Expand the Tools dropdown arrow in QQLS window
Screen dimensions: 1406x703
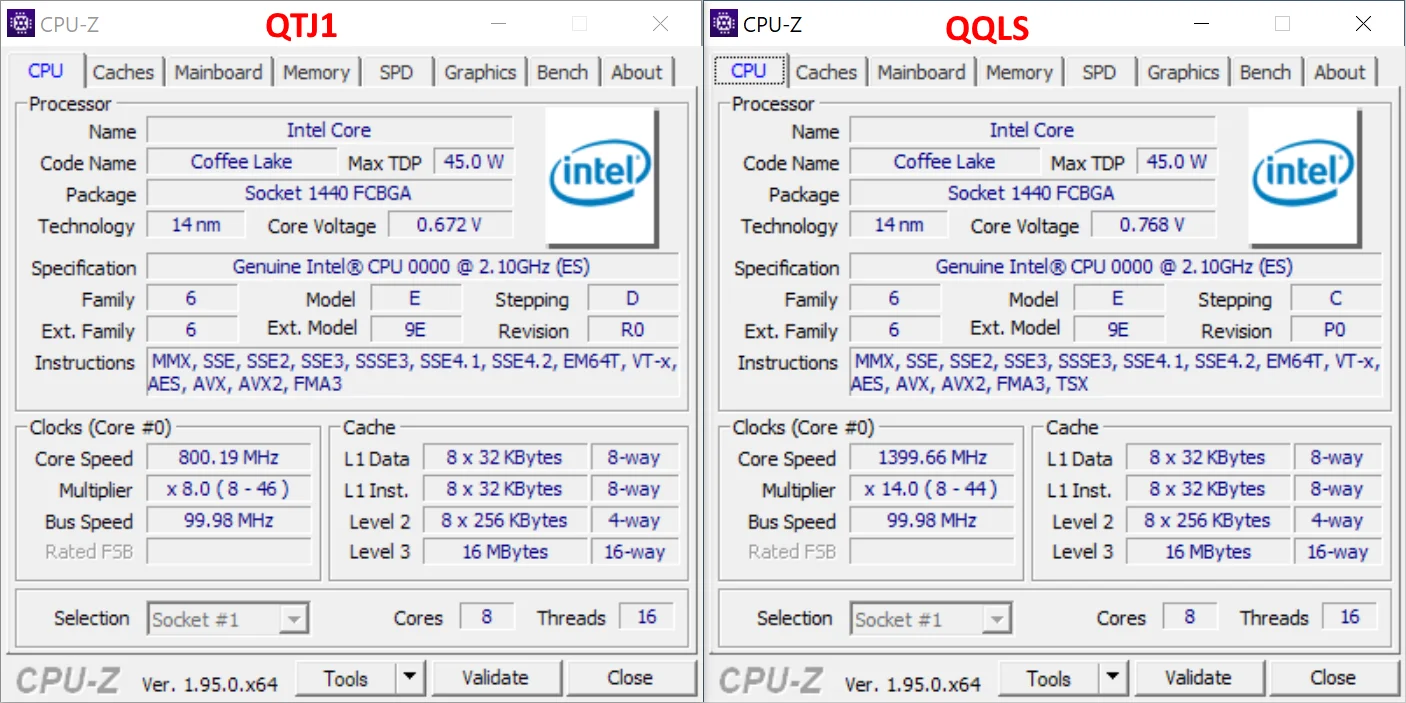(x=1113, y=678)
